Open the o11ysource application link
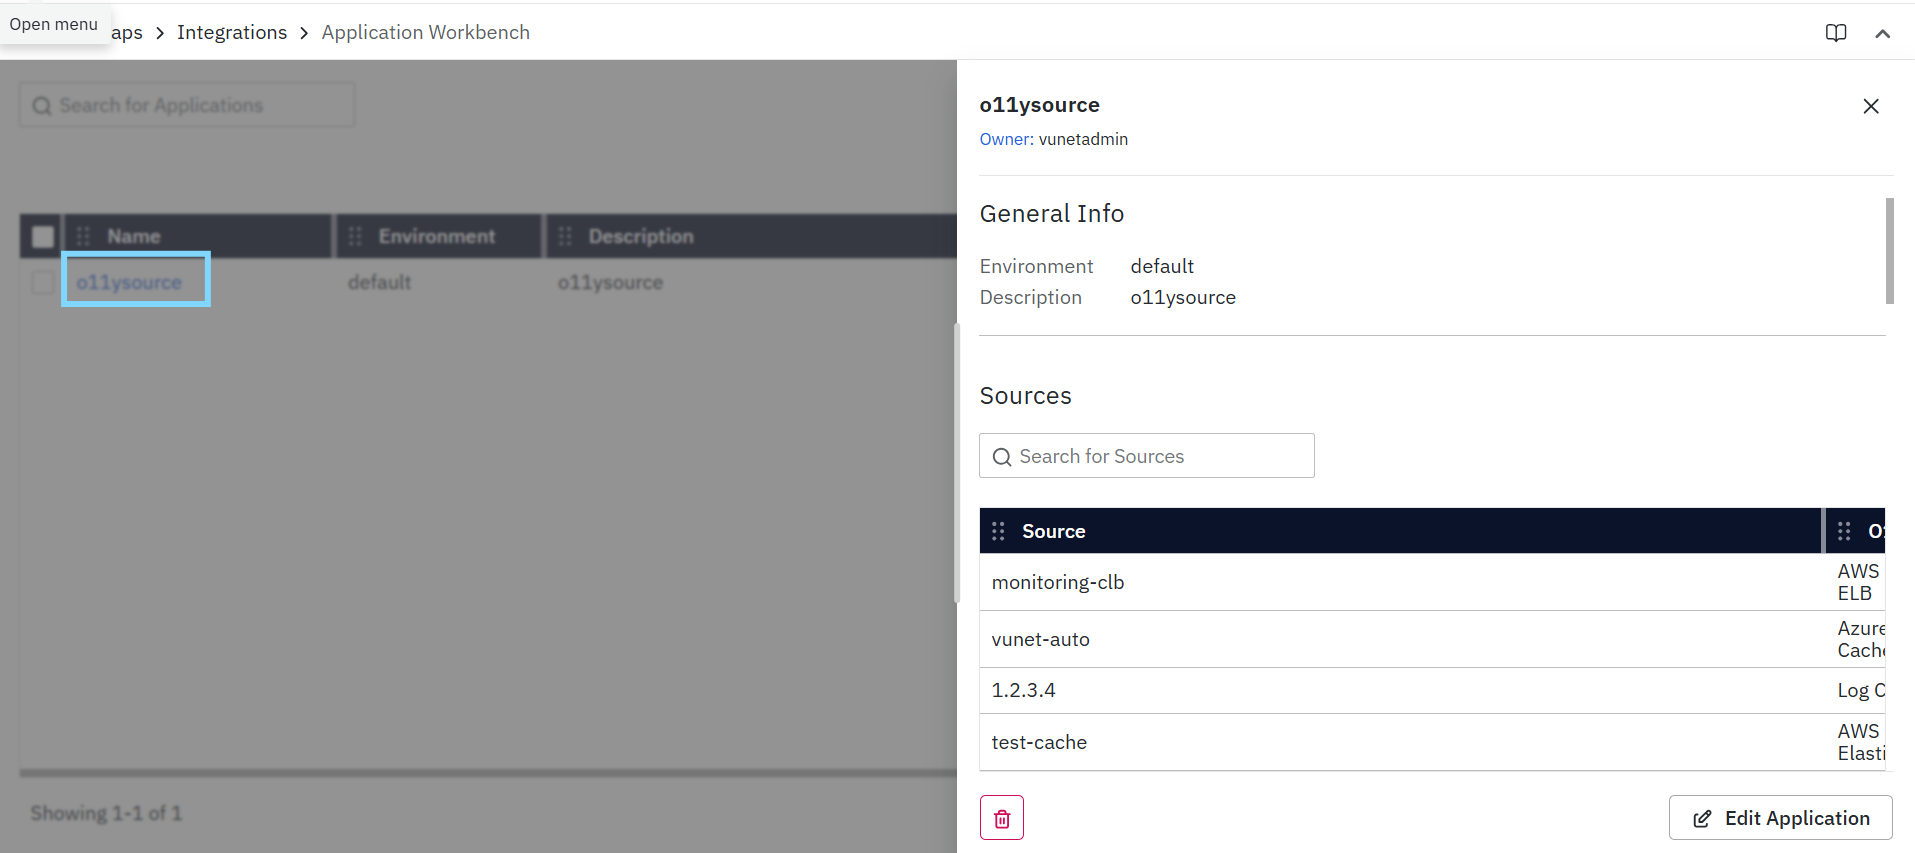 pos(129,282)
